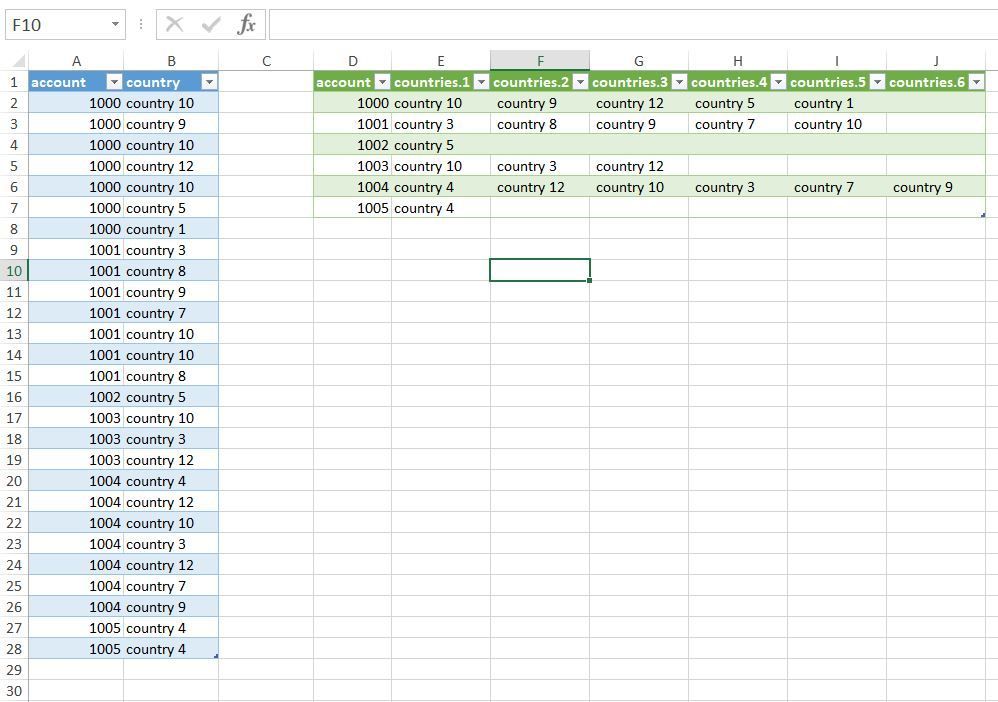
Task: Click cell F5 containing country 3
Action: pyautogui.click(x=540, y=166)
